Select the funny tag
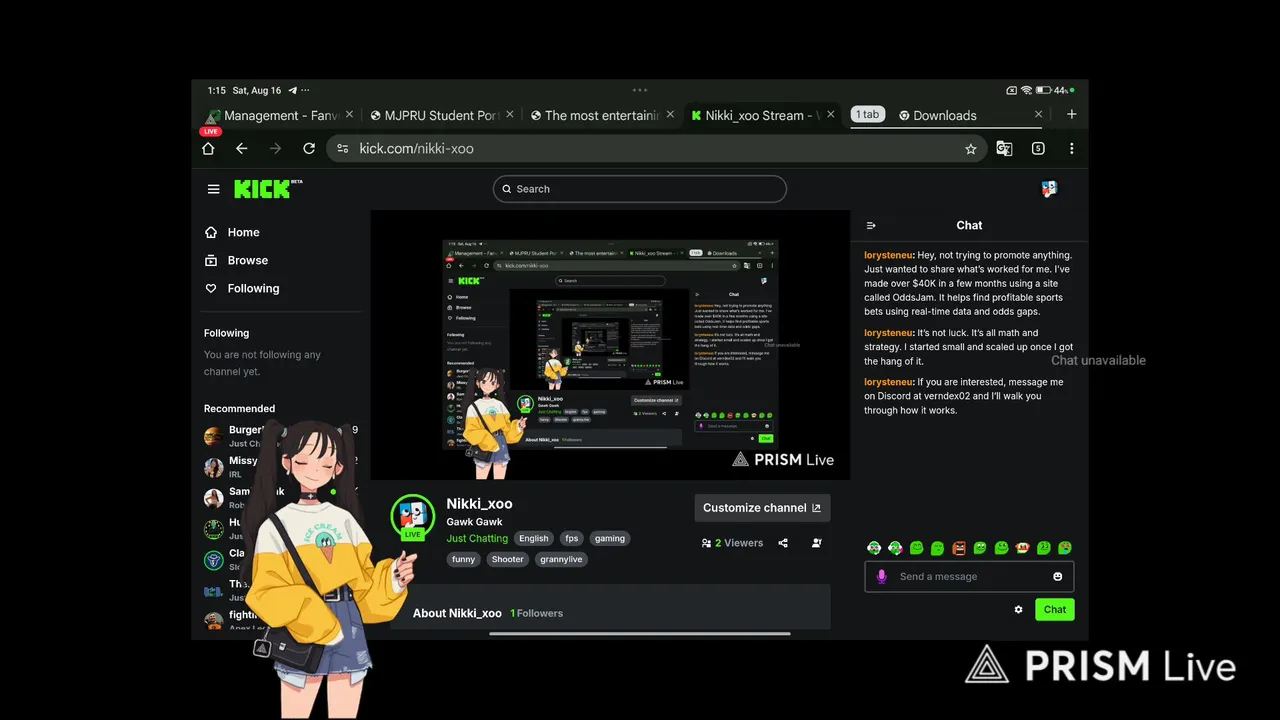 [463, 559]
